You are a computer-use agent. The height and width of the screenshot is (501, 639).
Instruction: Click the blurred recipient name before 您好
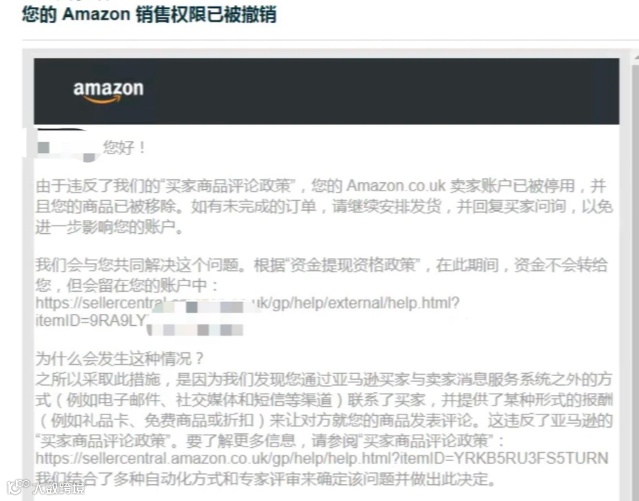[67, 148]
